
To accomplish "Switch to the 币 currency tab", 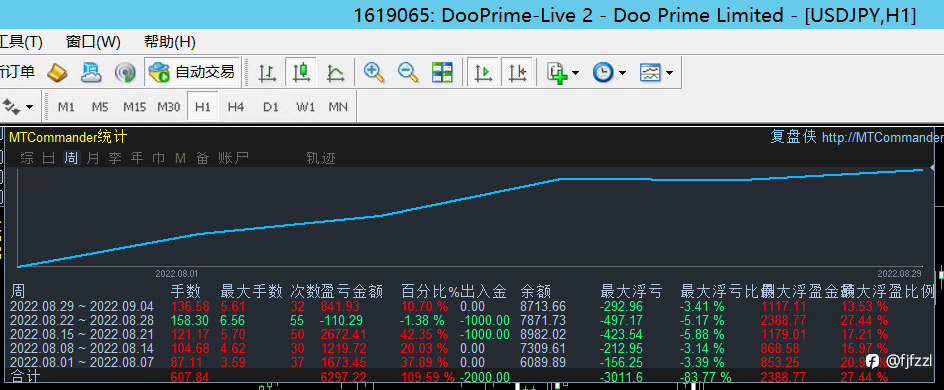I will (159, 158).
